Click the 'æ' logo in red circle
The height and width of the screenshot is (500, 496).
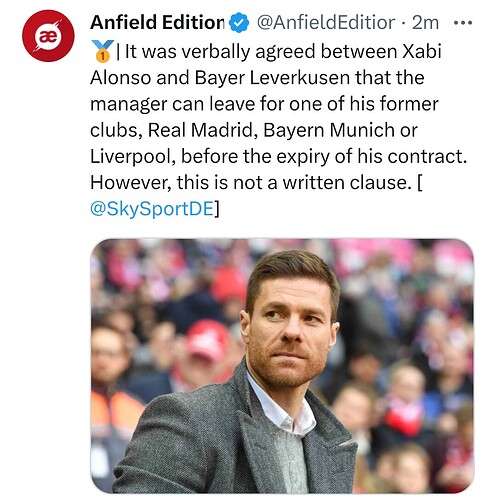48,36
